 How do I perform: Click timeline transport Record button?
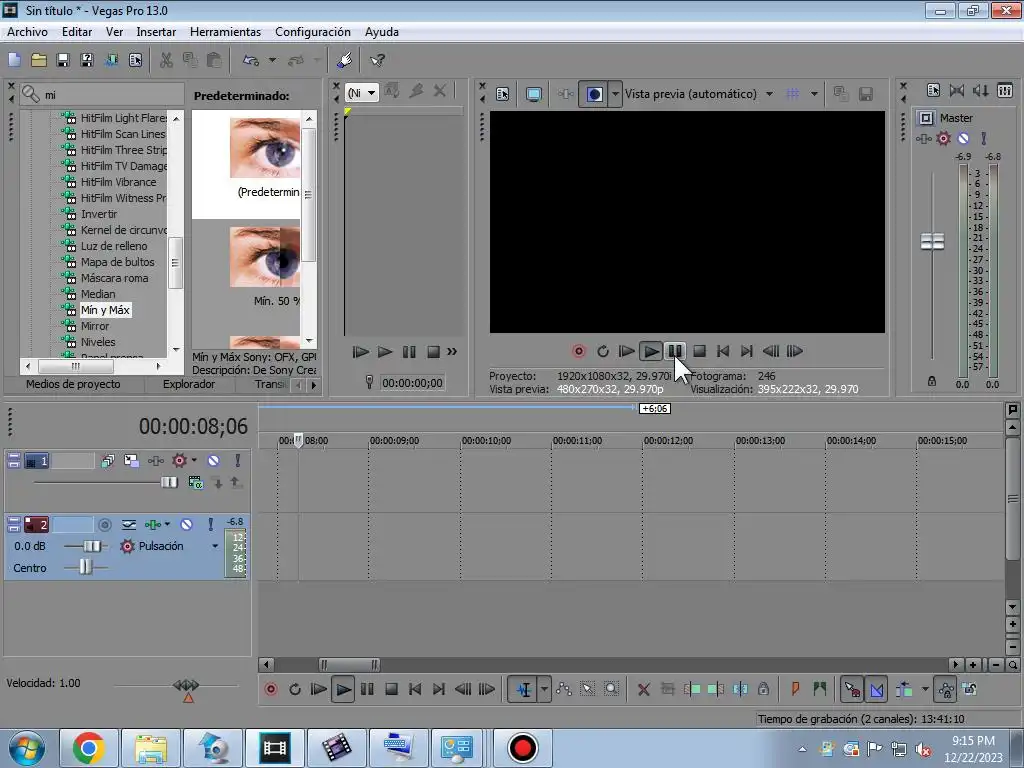(x=270, y=689)
